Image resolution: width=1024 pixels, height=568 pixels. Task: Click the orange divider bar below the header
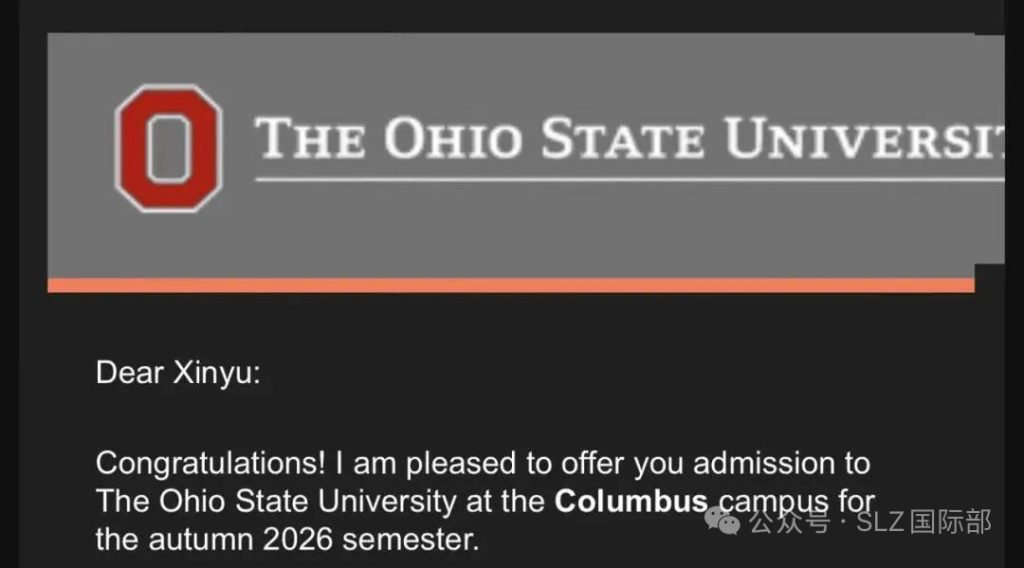(x=510, y=285)
